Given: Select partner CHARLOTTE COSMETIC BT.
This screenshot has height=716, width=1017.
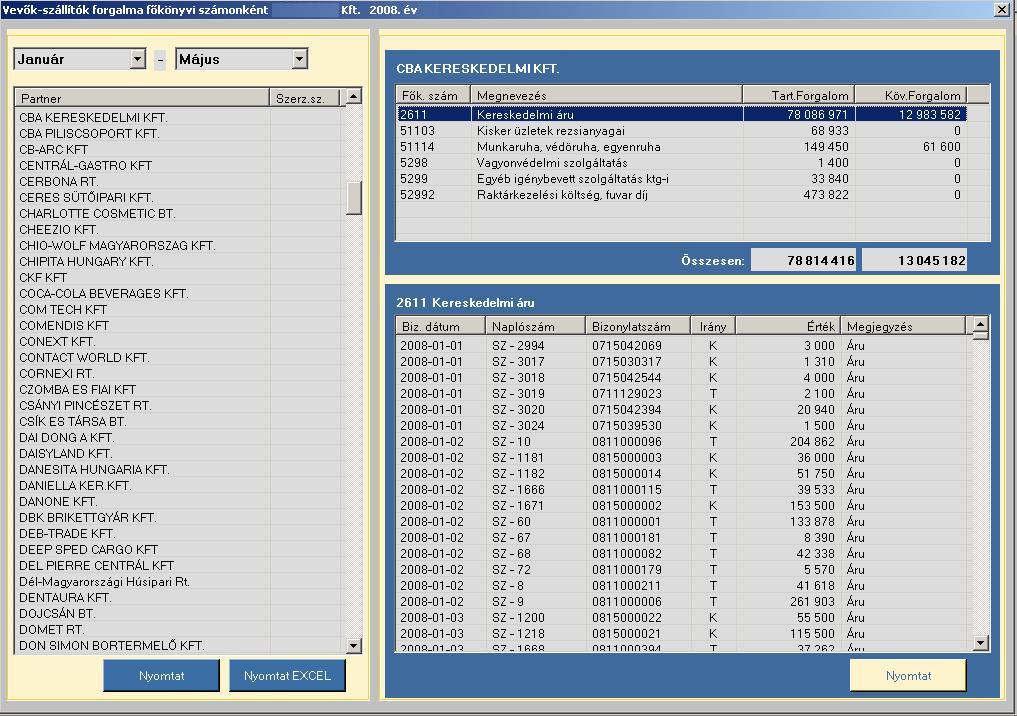Looking at the screenshot, I should (178, 213).
